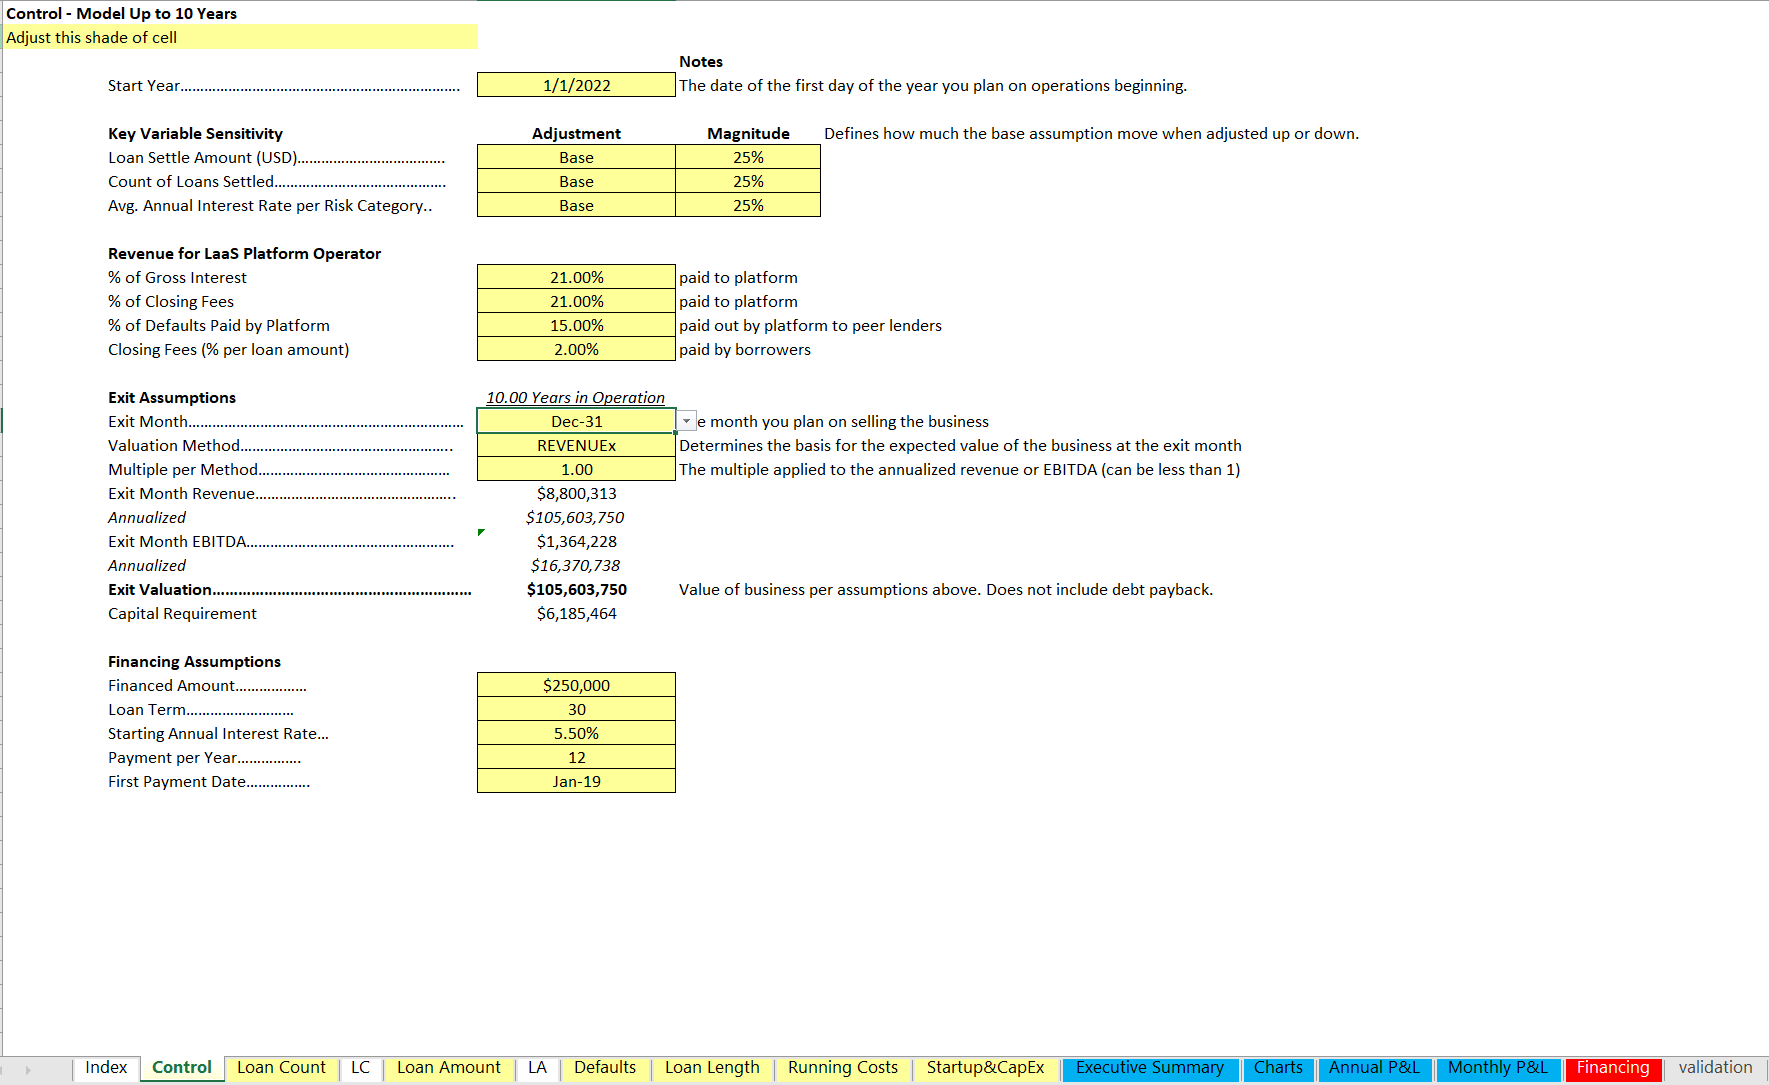
Task: Select Payment per Year cell value 12
Action: click(576, 757)
